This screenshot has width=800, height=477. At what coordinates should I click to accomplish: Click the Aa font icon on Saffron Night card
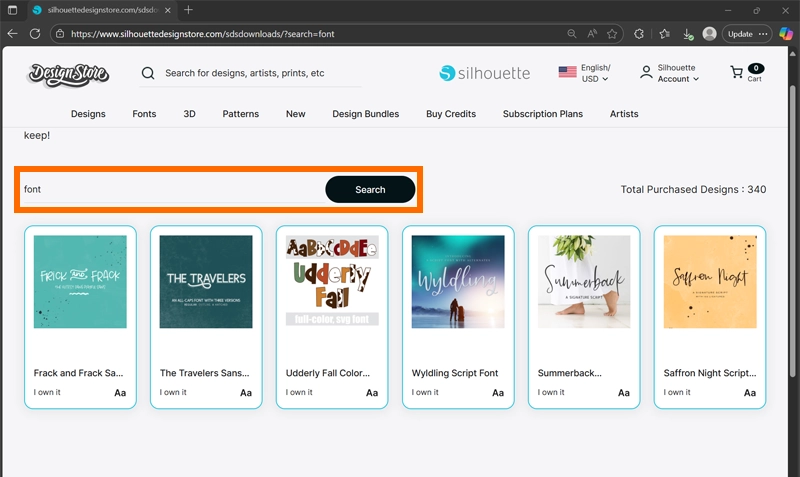[x=750, y=393]
